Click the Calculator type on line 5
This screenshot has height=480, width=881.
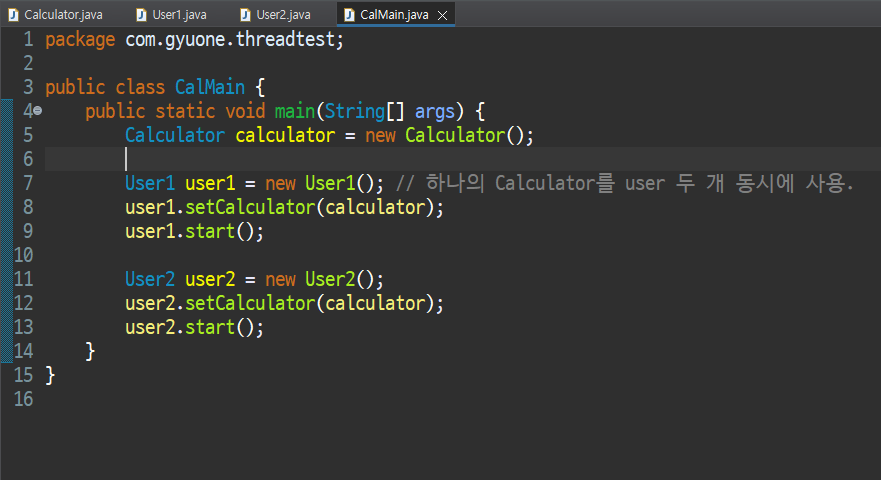[175, 135]
